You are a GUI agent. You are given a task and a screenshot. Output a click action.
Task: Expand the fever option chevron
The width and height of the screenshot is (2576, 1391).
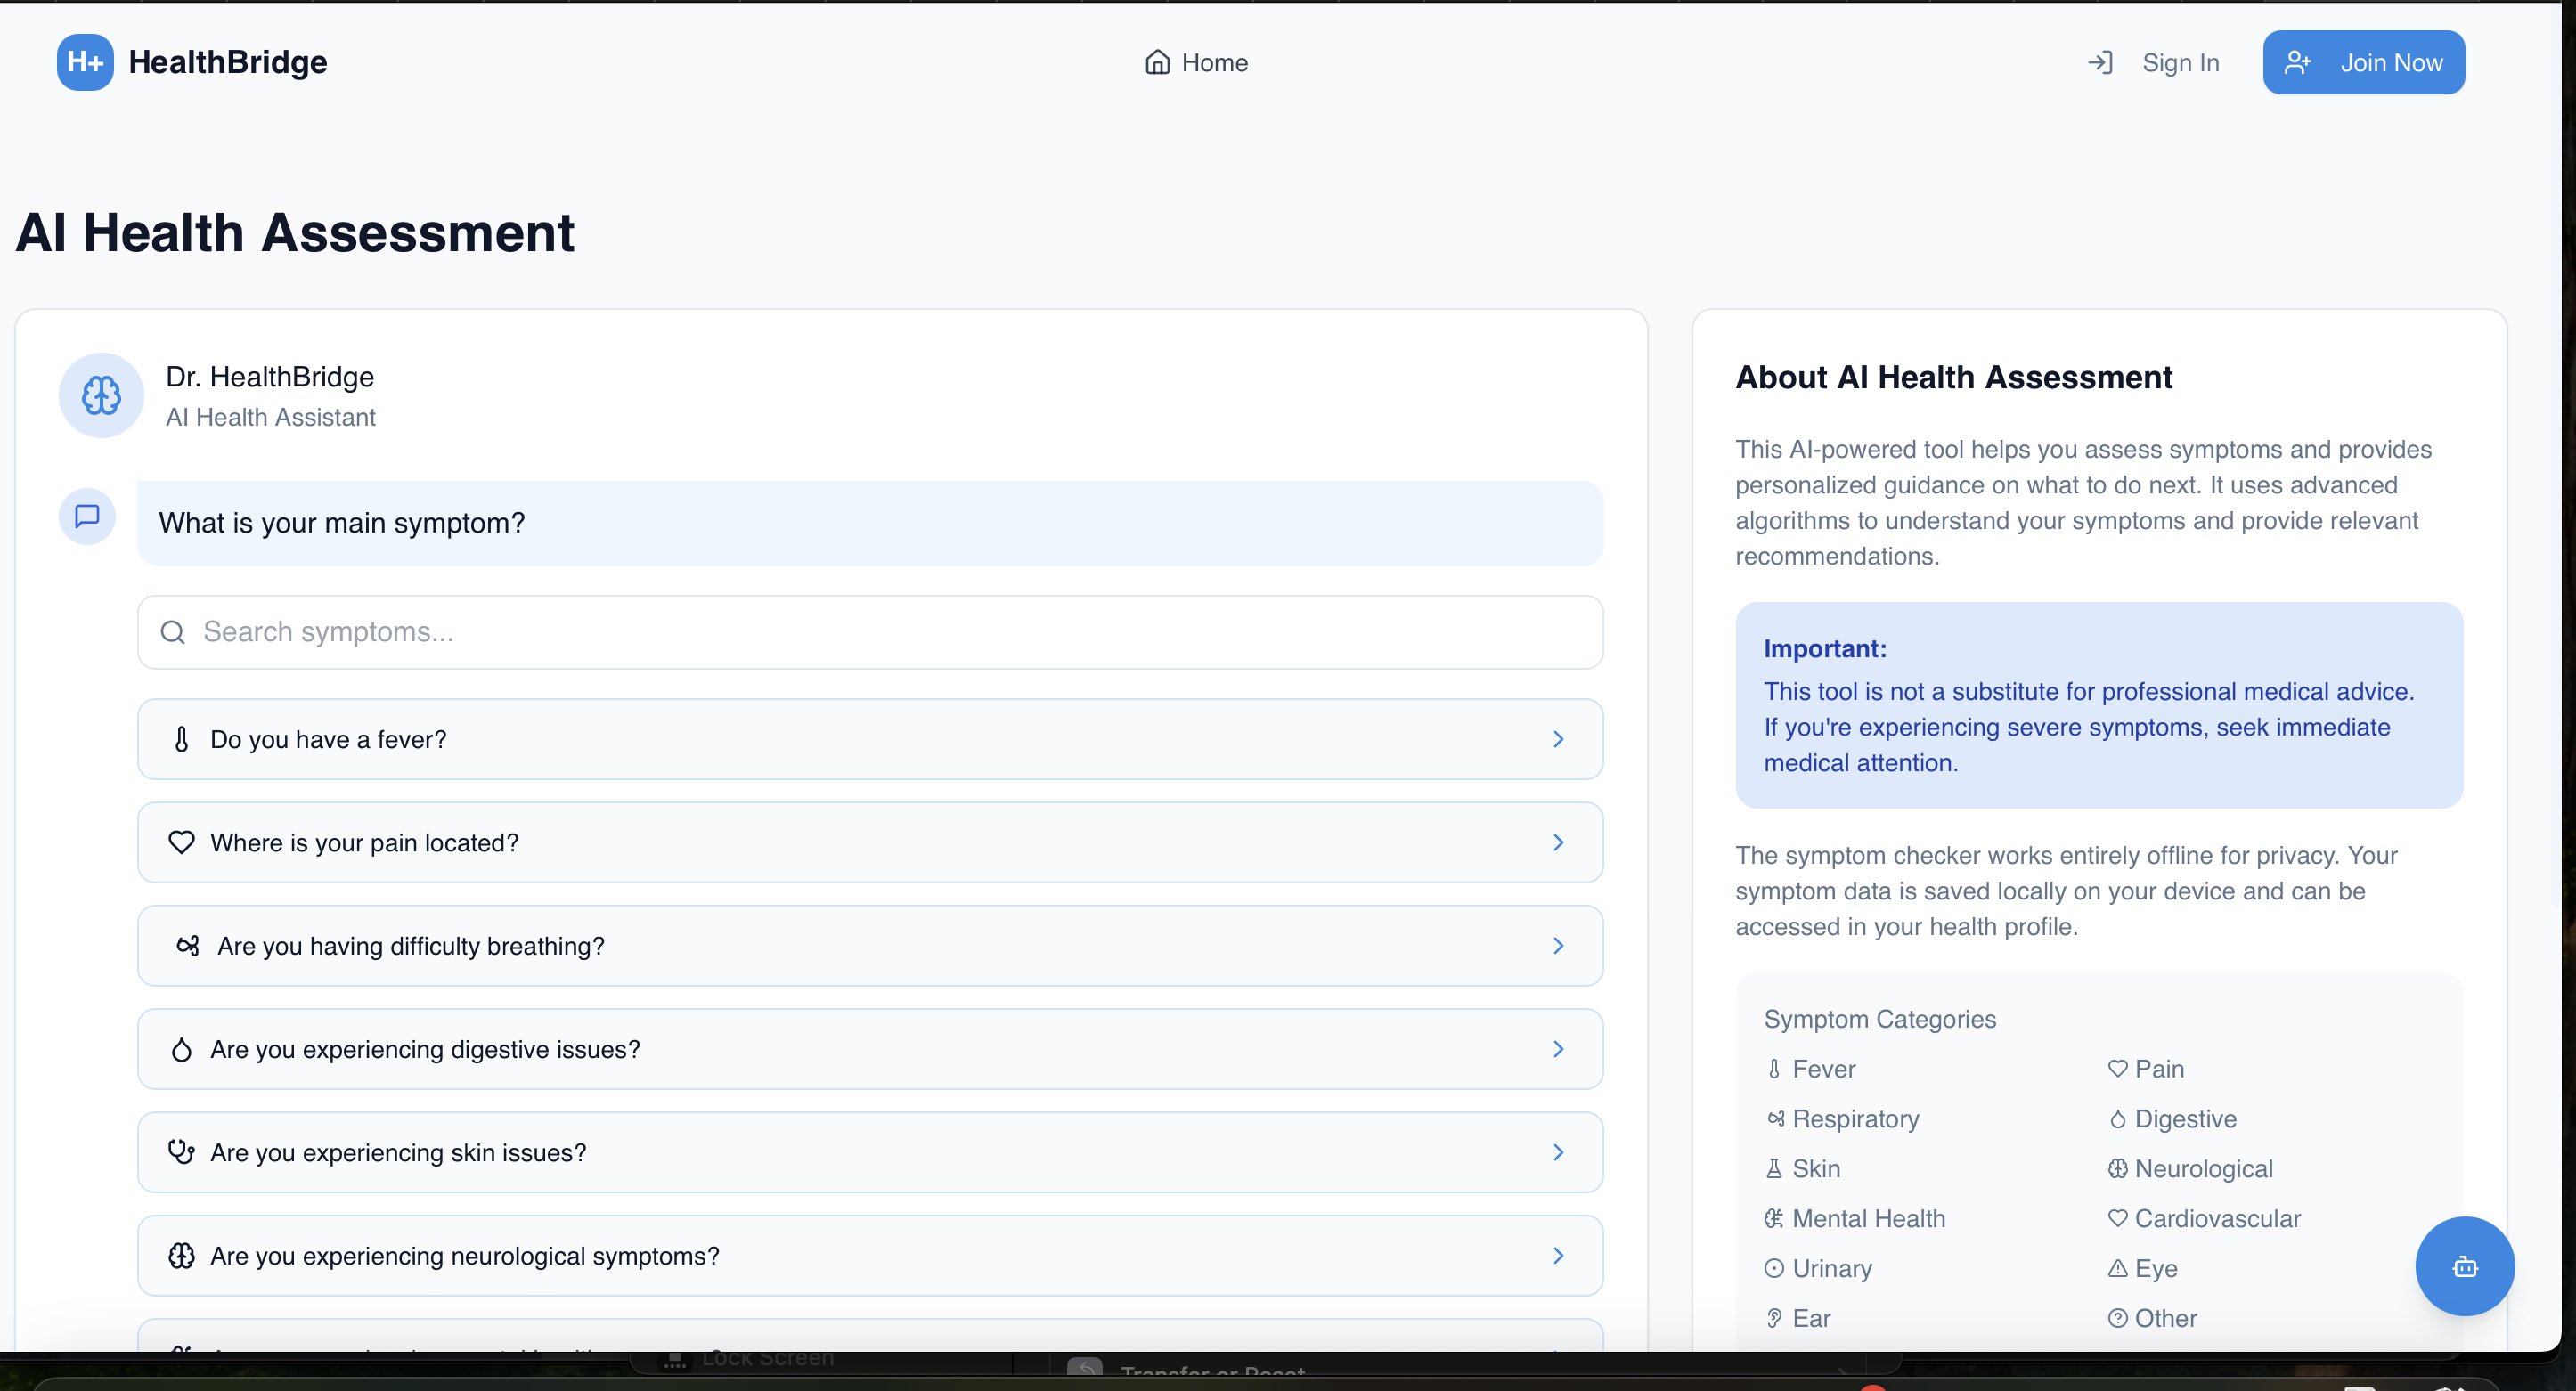coord(1557,739)
